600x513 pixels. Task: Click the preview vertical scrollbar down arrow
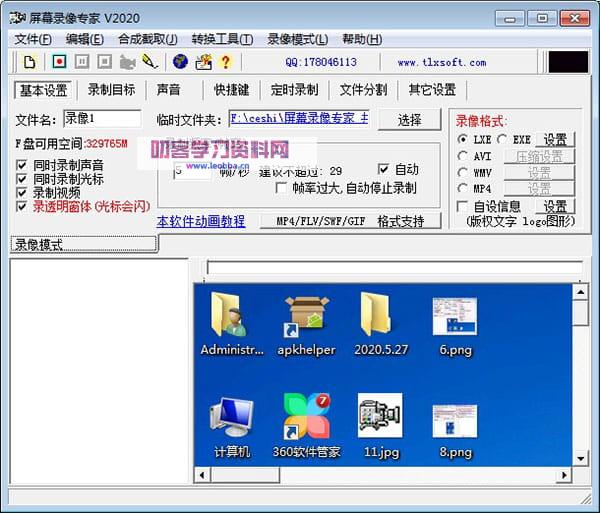(x=580, y=458)
